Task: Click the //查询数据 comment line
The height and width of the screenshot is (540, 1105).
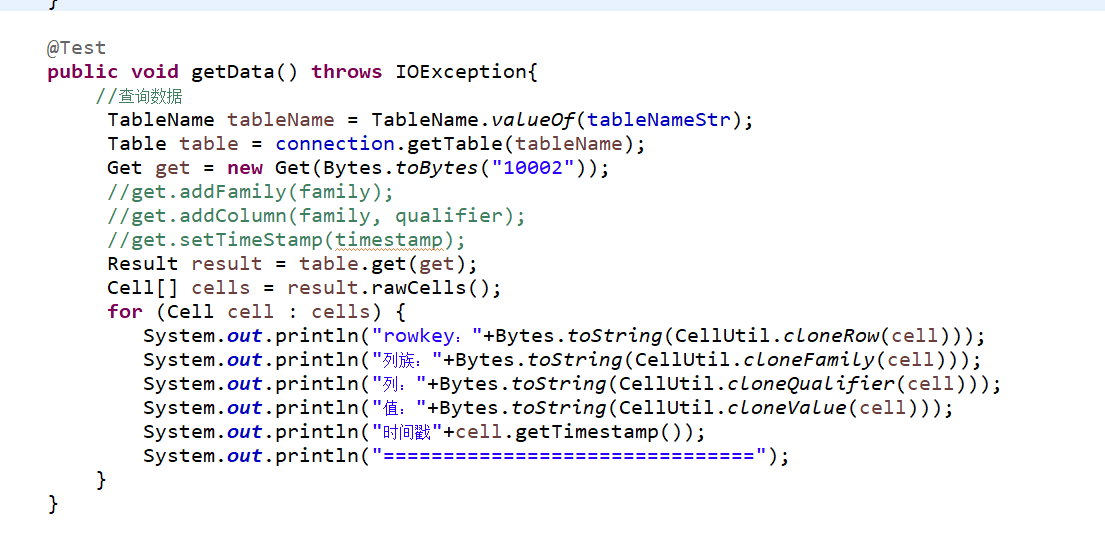Action: point(139,96)
